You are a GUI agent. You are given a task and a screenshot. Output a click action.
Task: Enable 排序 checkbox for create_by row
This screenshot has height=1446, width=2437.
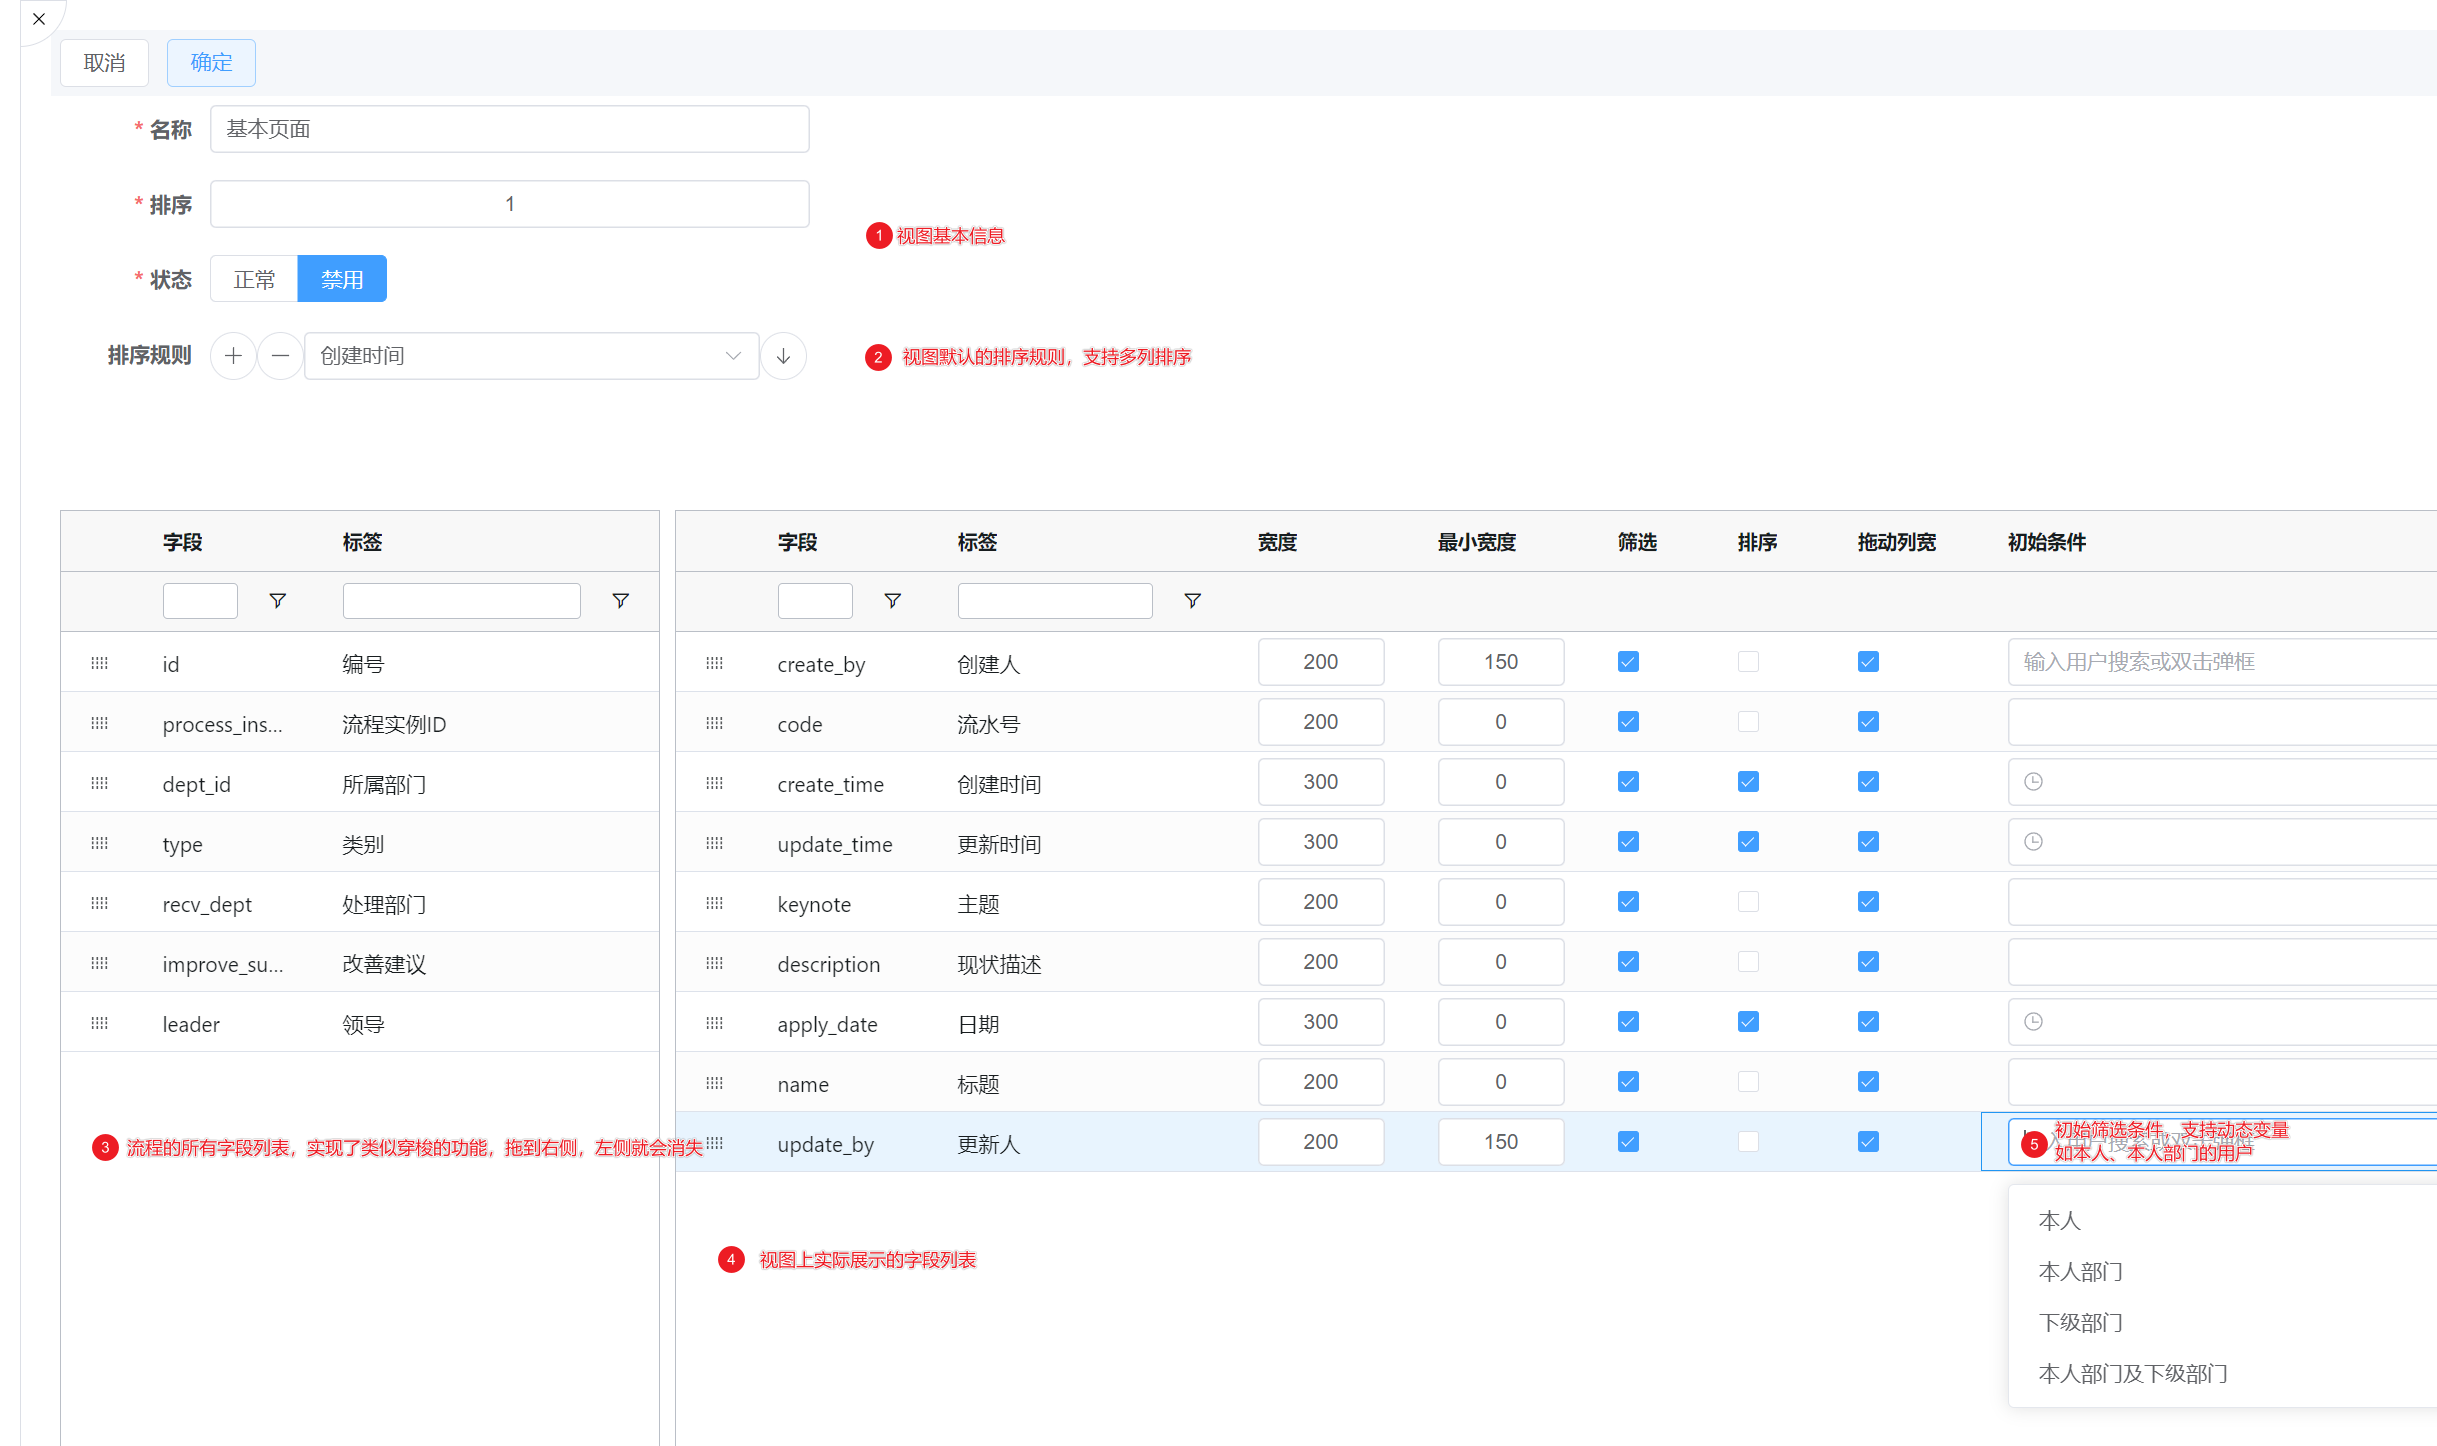[1748, 662]
